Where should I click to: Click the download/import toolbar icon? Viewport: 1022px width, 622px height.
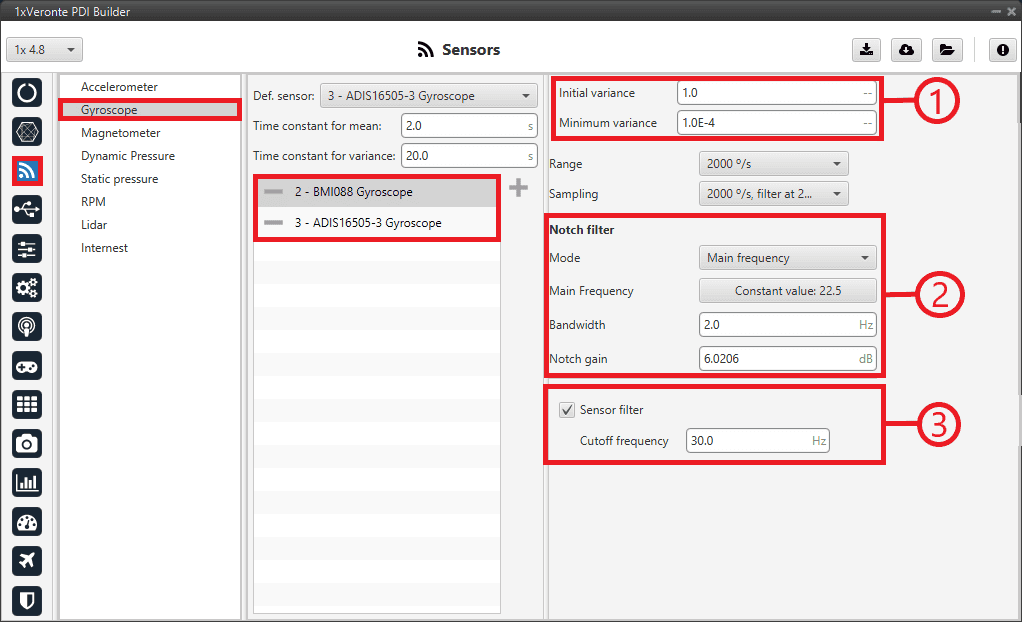click(x=866, y=50)
